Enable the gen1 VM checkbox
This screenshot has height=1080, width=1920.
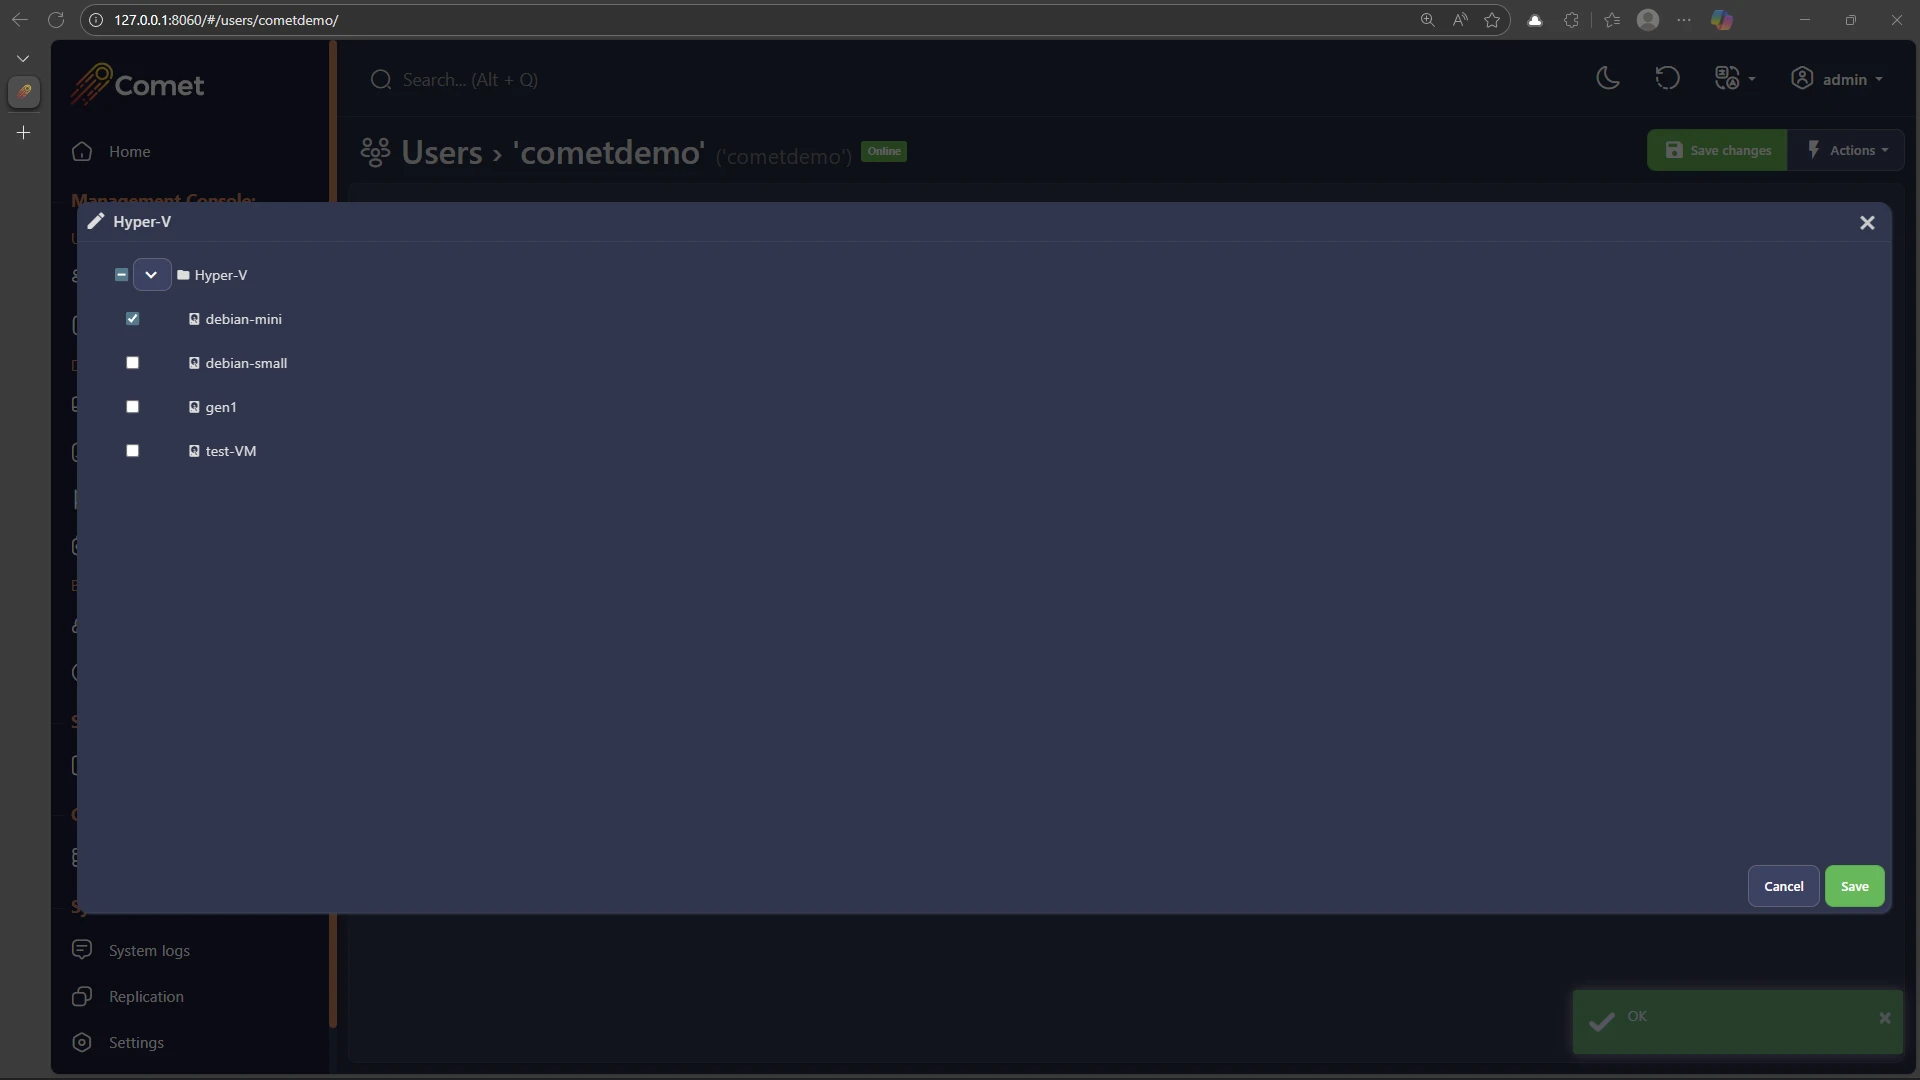(133, 407)
